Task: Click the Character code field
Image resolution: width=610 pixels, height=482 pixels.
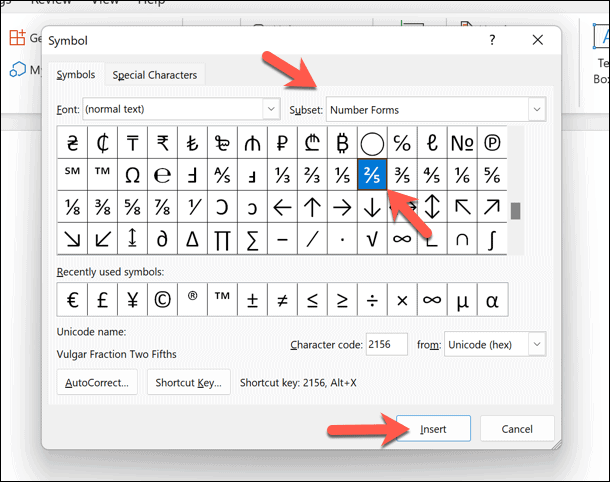Action: (x=386, y=344)
